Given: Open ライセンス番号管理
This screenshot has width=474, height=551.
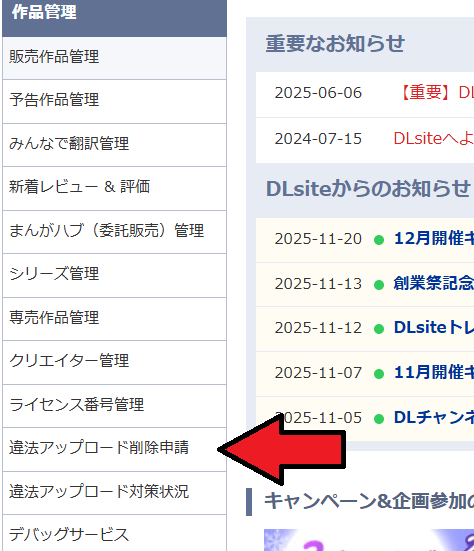Looking at the screenshot, I should [114, 406].
